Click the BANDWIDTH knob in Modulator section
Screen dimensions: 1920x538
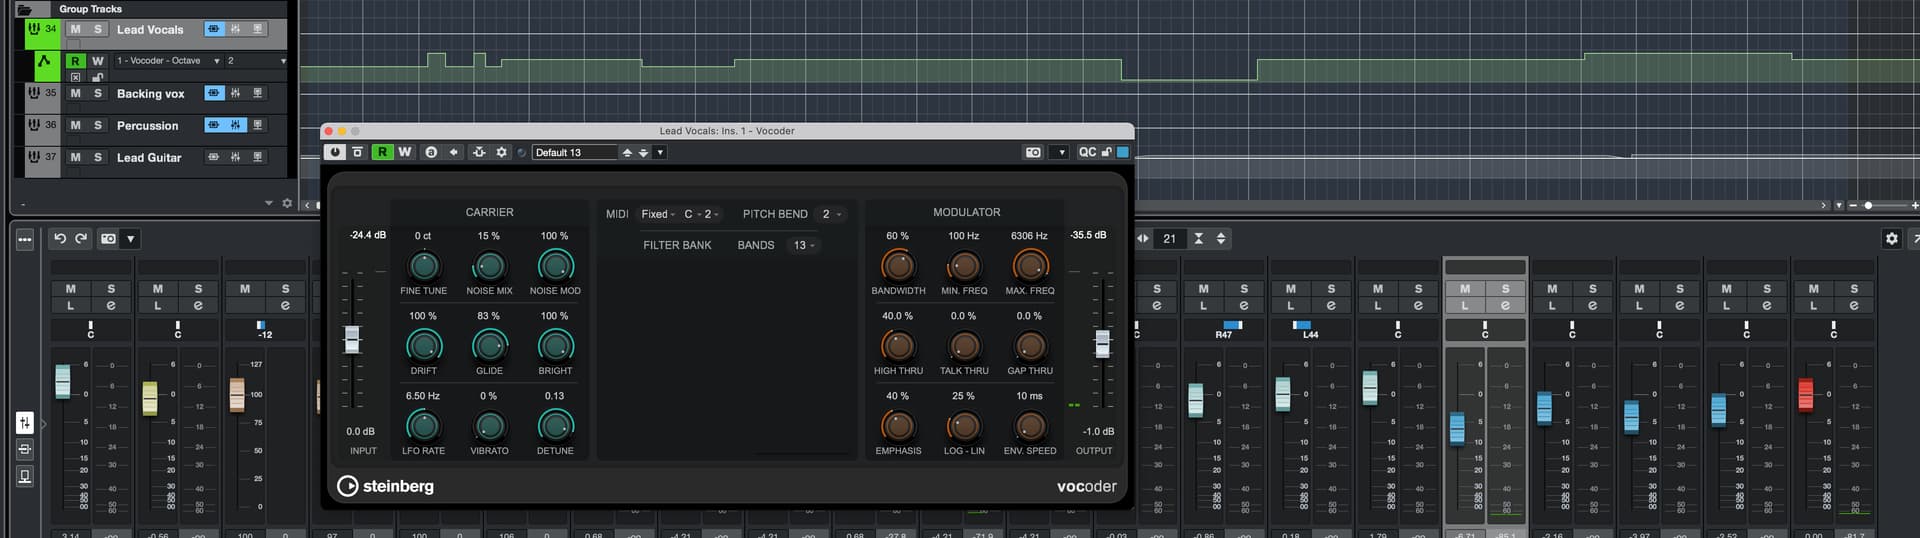pos(898,266)
